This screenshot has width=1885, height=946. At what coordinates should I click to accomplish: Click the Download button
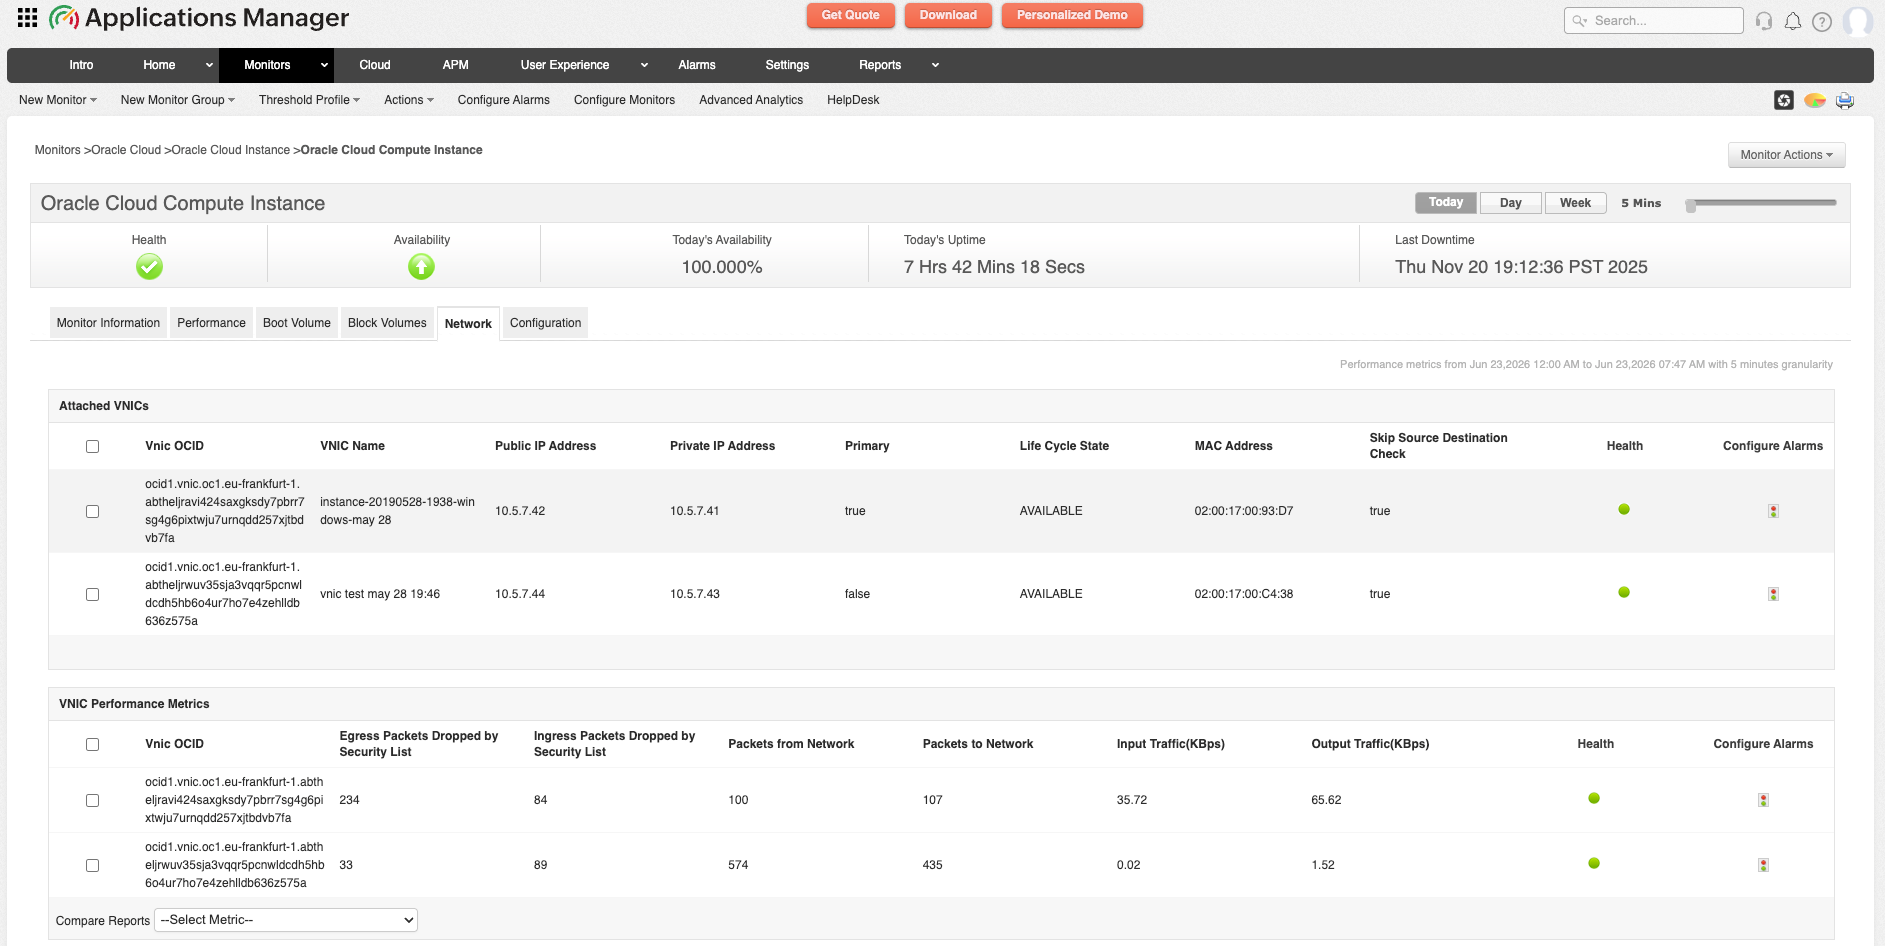pos(948,15)
